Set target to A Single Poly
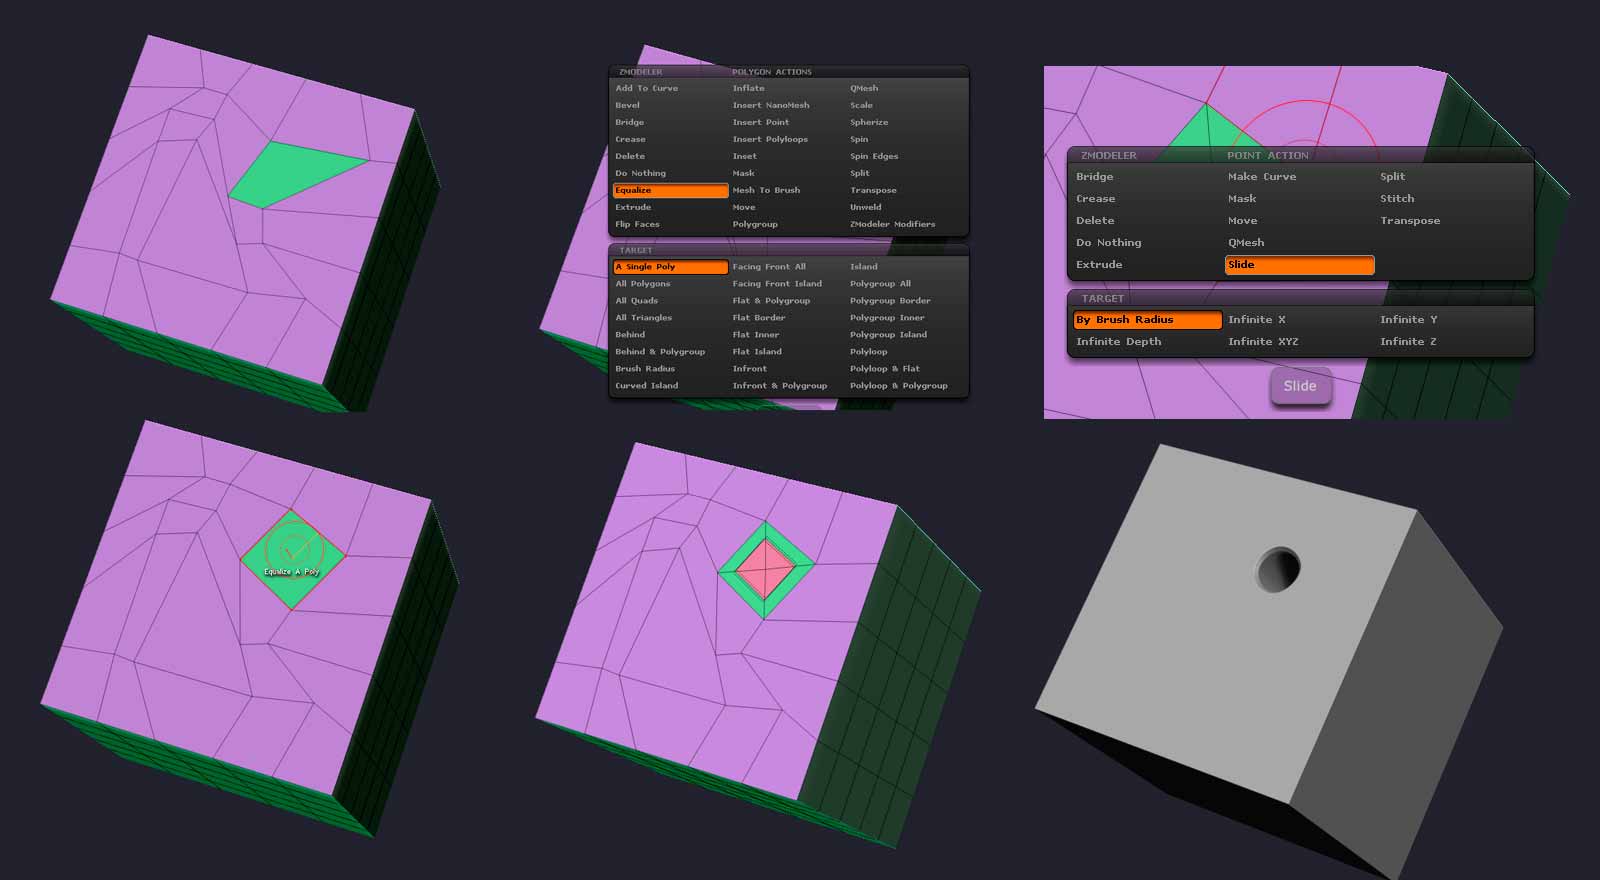This screenshot has height=880, width=1600. click(670, 267)
